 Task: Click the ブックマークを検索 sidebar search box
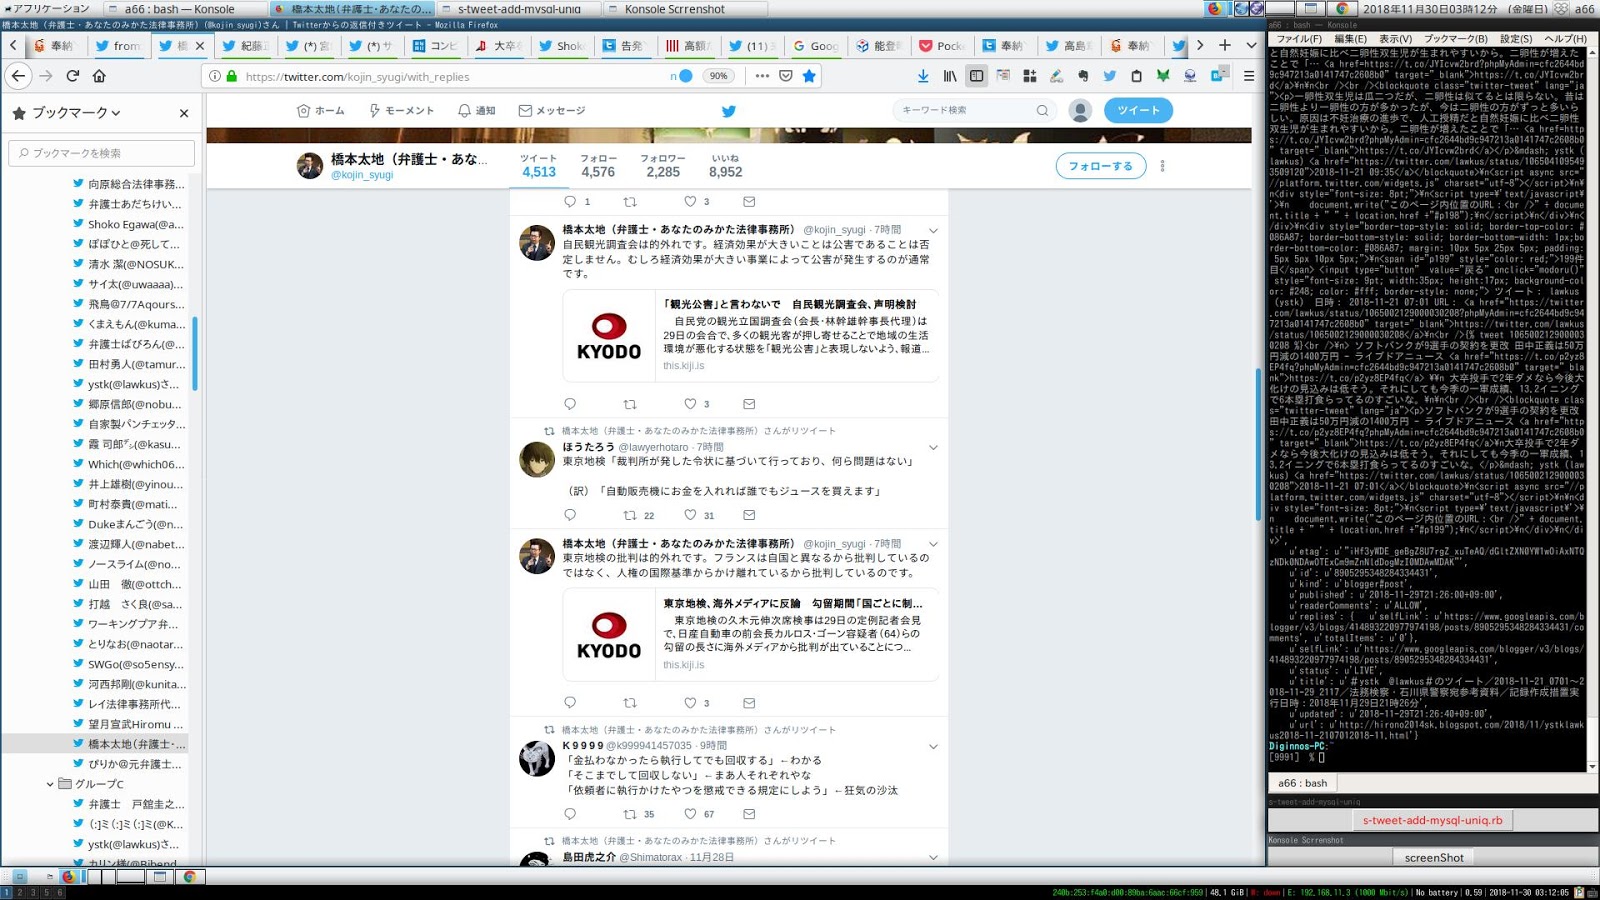click(102, 153)
